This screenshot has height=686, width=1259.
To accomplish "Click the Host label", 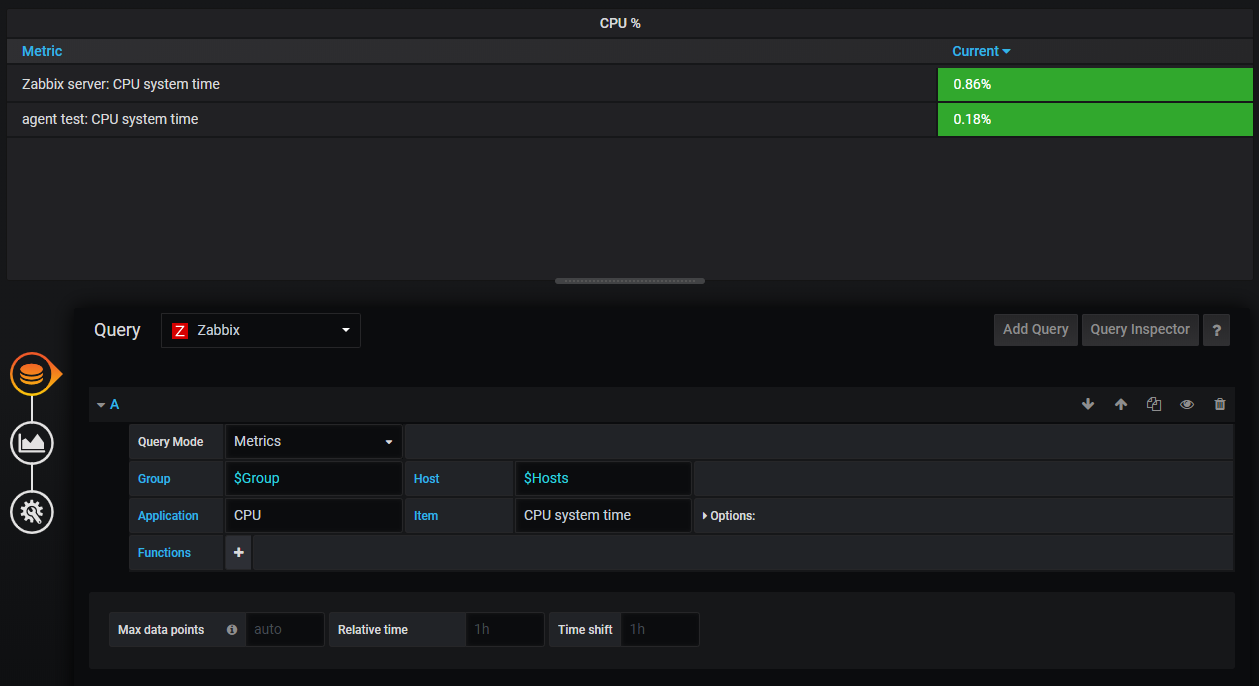I will (427, 479).
